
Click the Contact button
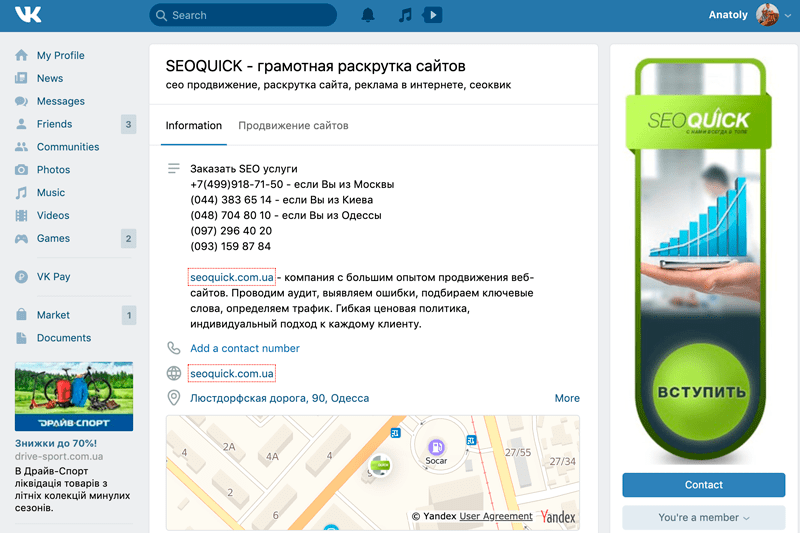[704, 485]
